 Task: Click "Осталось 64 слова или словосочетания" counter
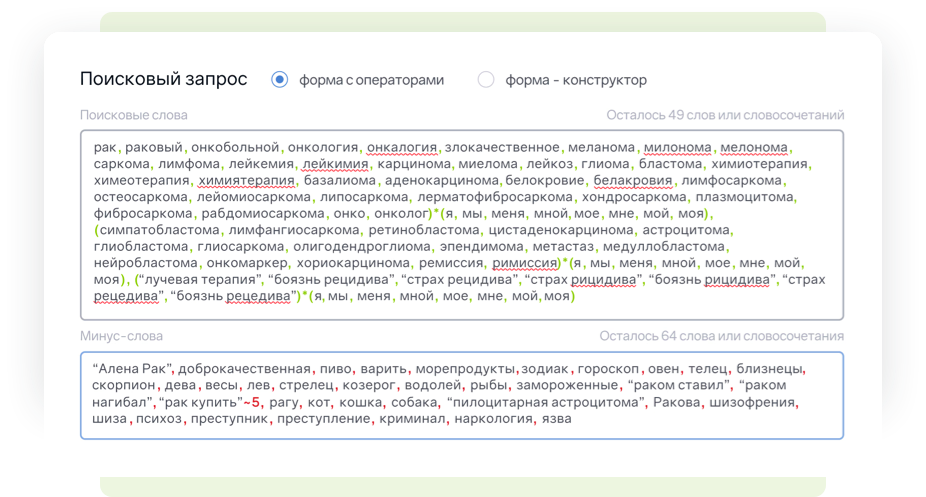pos(722,336)
